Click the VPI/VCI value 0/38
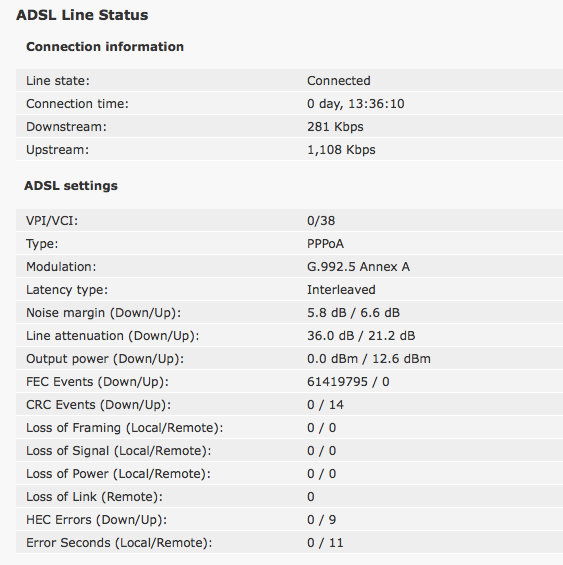 (321, 221)
